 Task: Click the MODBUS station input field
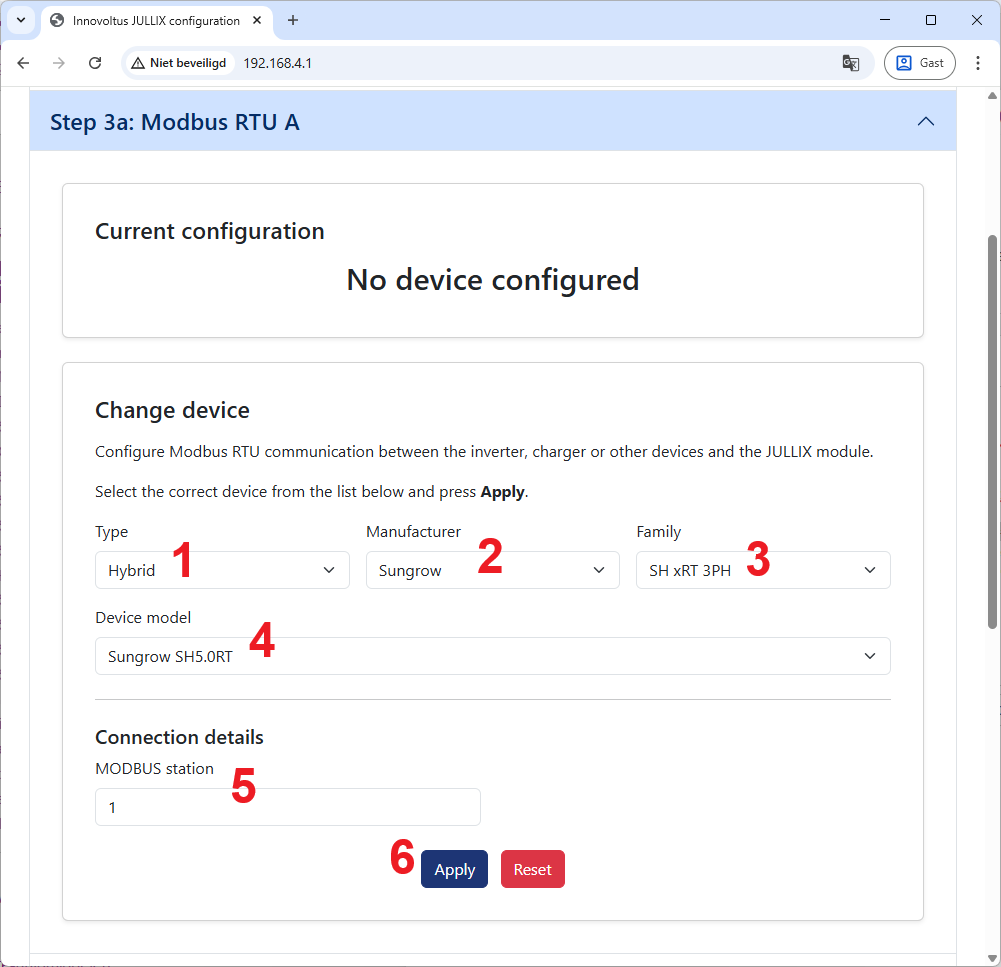click(287, 807)
